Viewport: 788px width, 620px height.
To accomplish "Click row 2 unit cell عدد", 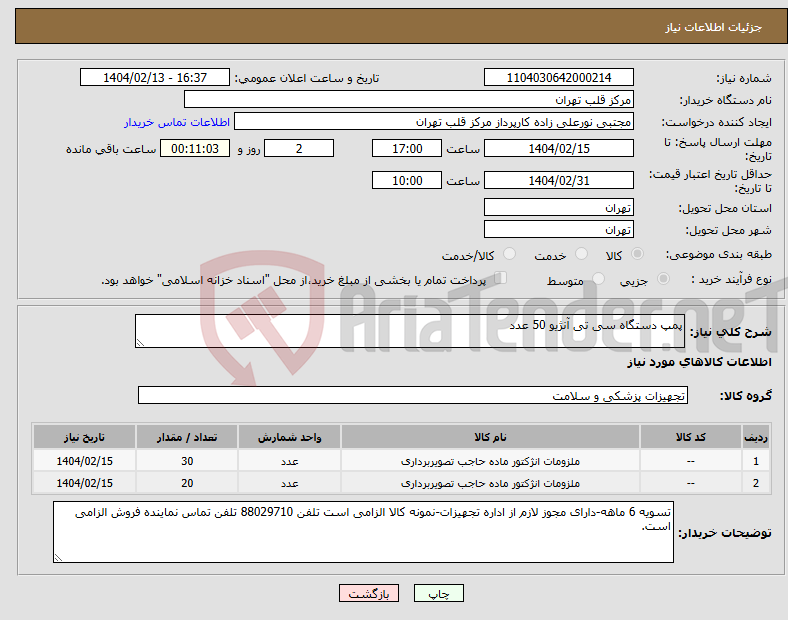I will tap(290, 483).
